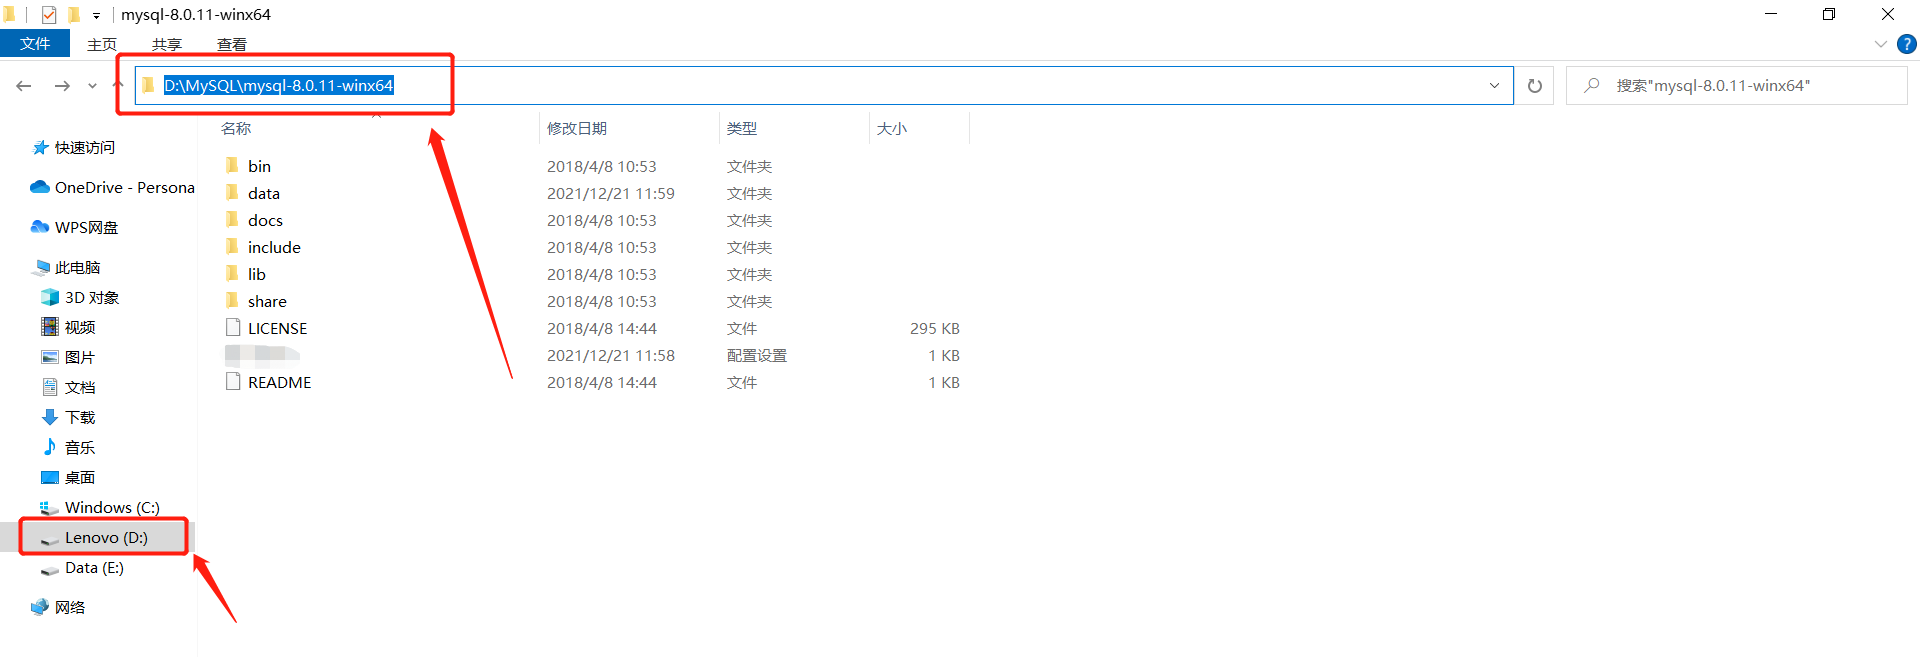1920x657 pixels.
Task: Go back with the back arrow
Action: 24,86
